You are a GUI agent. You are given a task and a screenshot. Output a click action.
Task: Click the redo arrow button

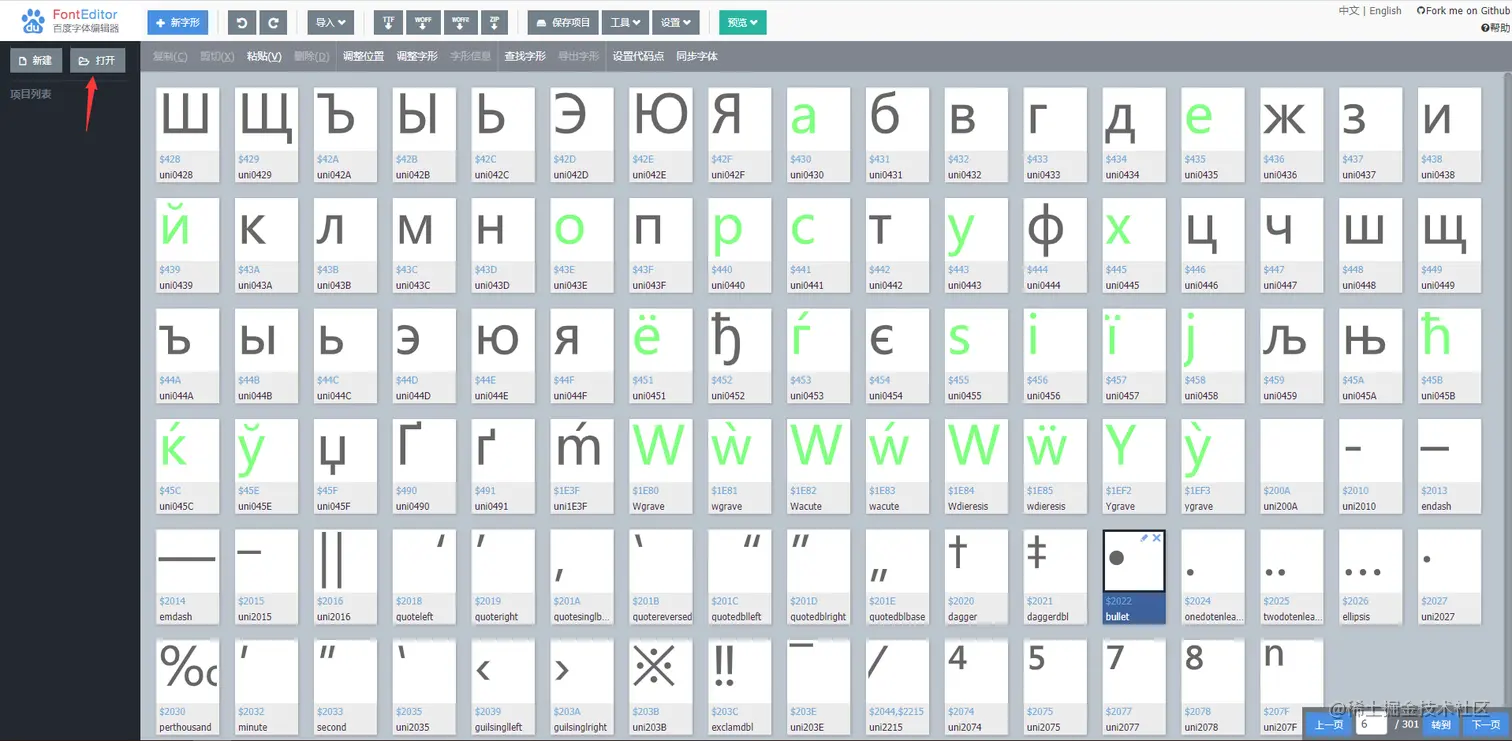point(273,22)
